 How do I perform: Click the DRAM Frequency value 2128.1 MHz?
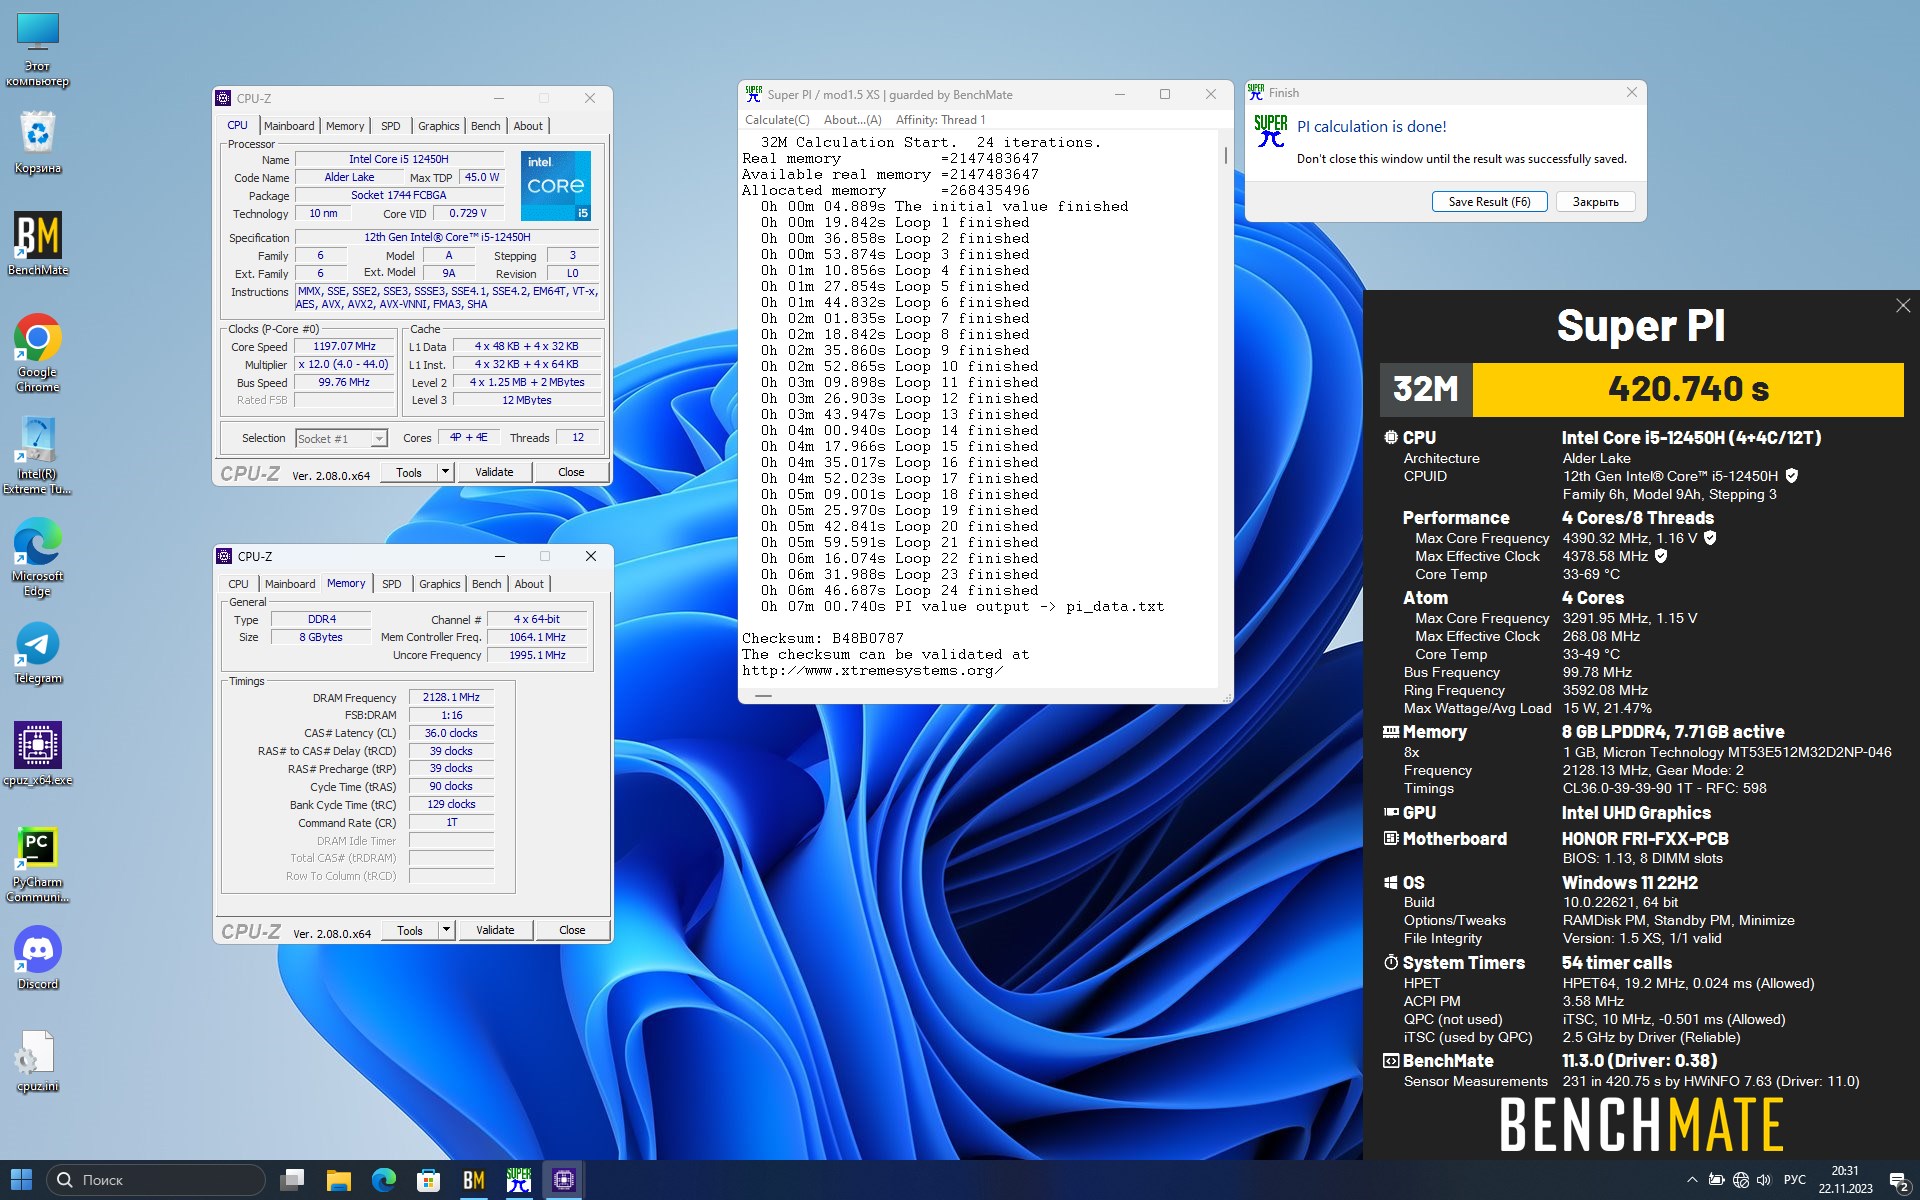click(451, 697)
